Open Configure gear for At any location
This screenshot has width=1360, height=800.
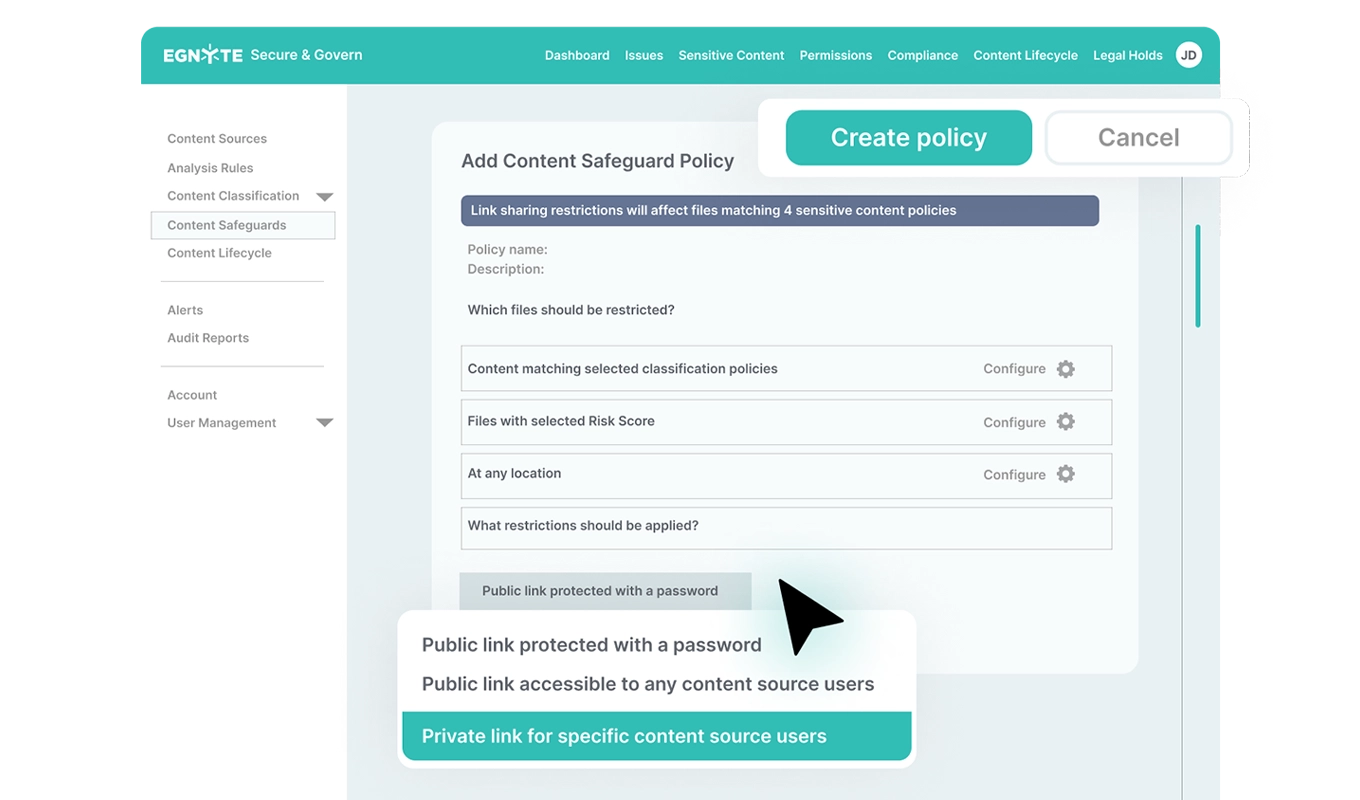pos(1065,475)
